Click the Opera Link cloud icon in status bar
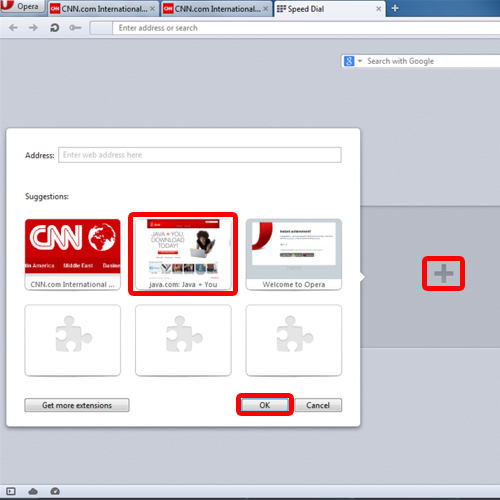 (33, 491)
